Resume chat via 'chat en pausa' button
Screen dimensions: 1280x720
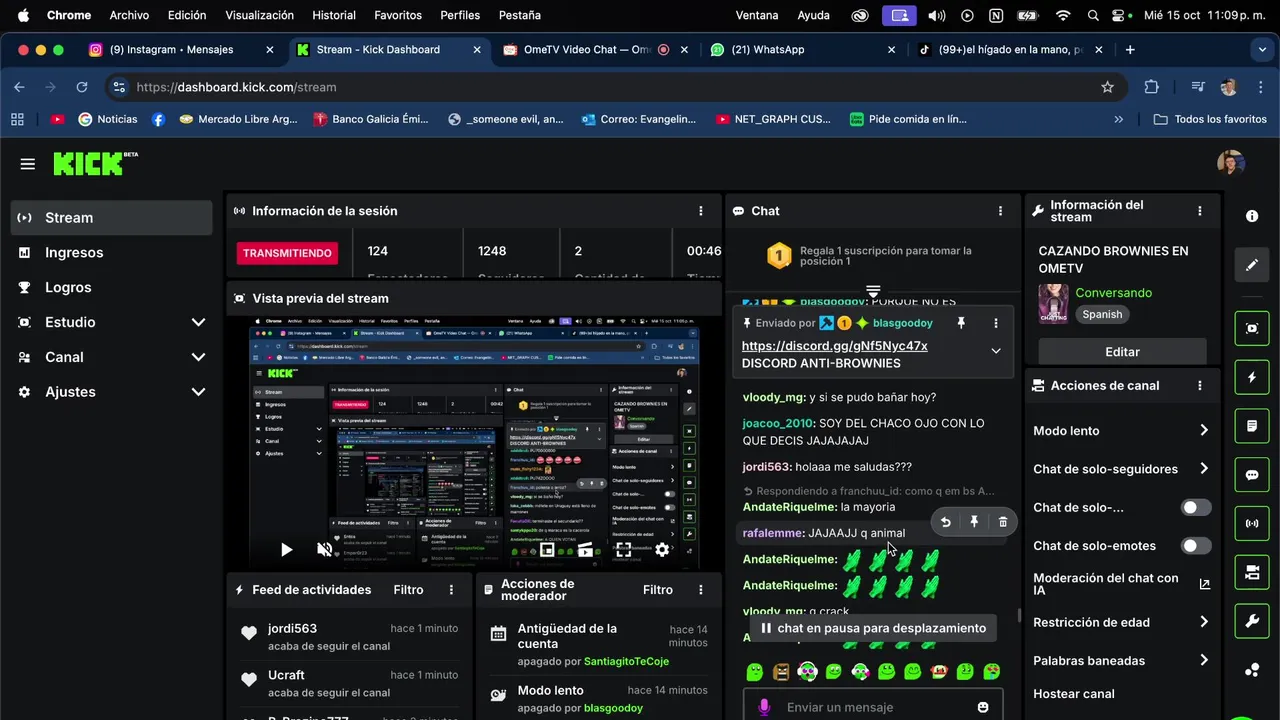click(x=874, y=628)
